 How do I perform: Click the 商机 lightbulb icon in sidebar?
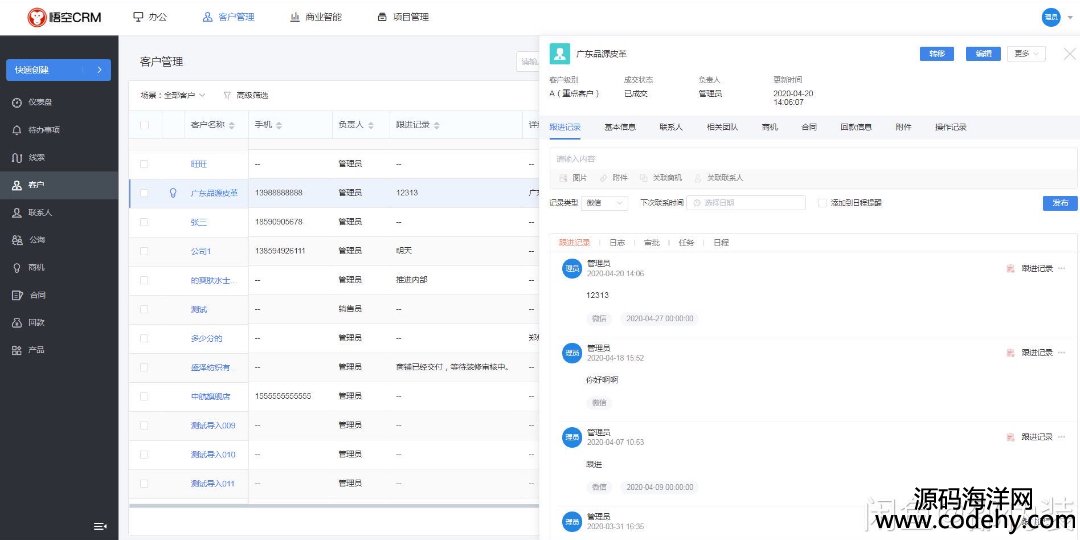click(17, 268)
